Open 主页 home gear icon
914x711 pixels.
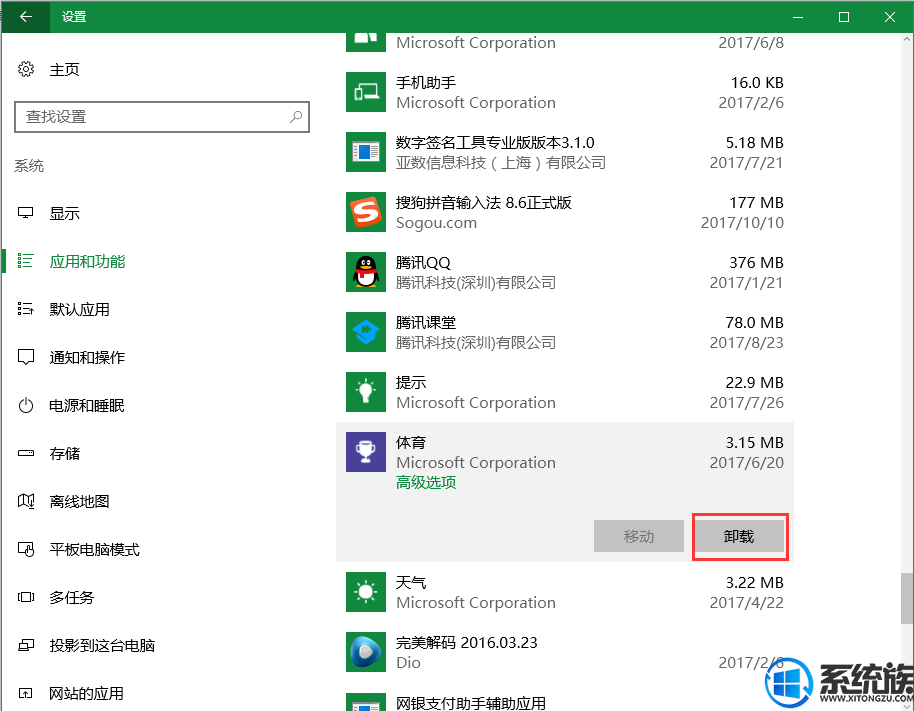tap(26, 69)
